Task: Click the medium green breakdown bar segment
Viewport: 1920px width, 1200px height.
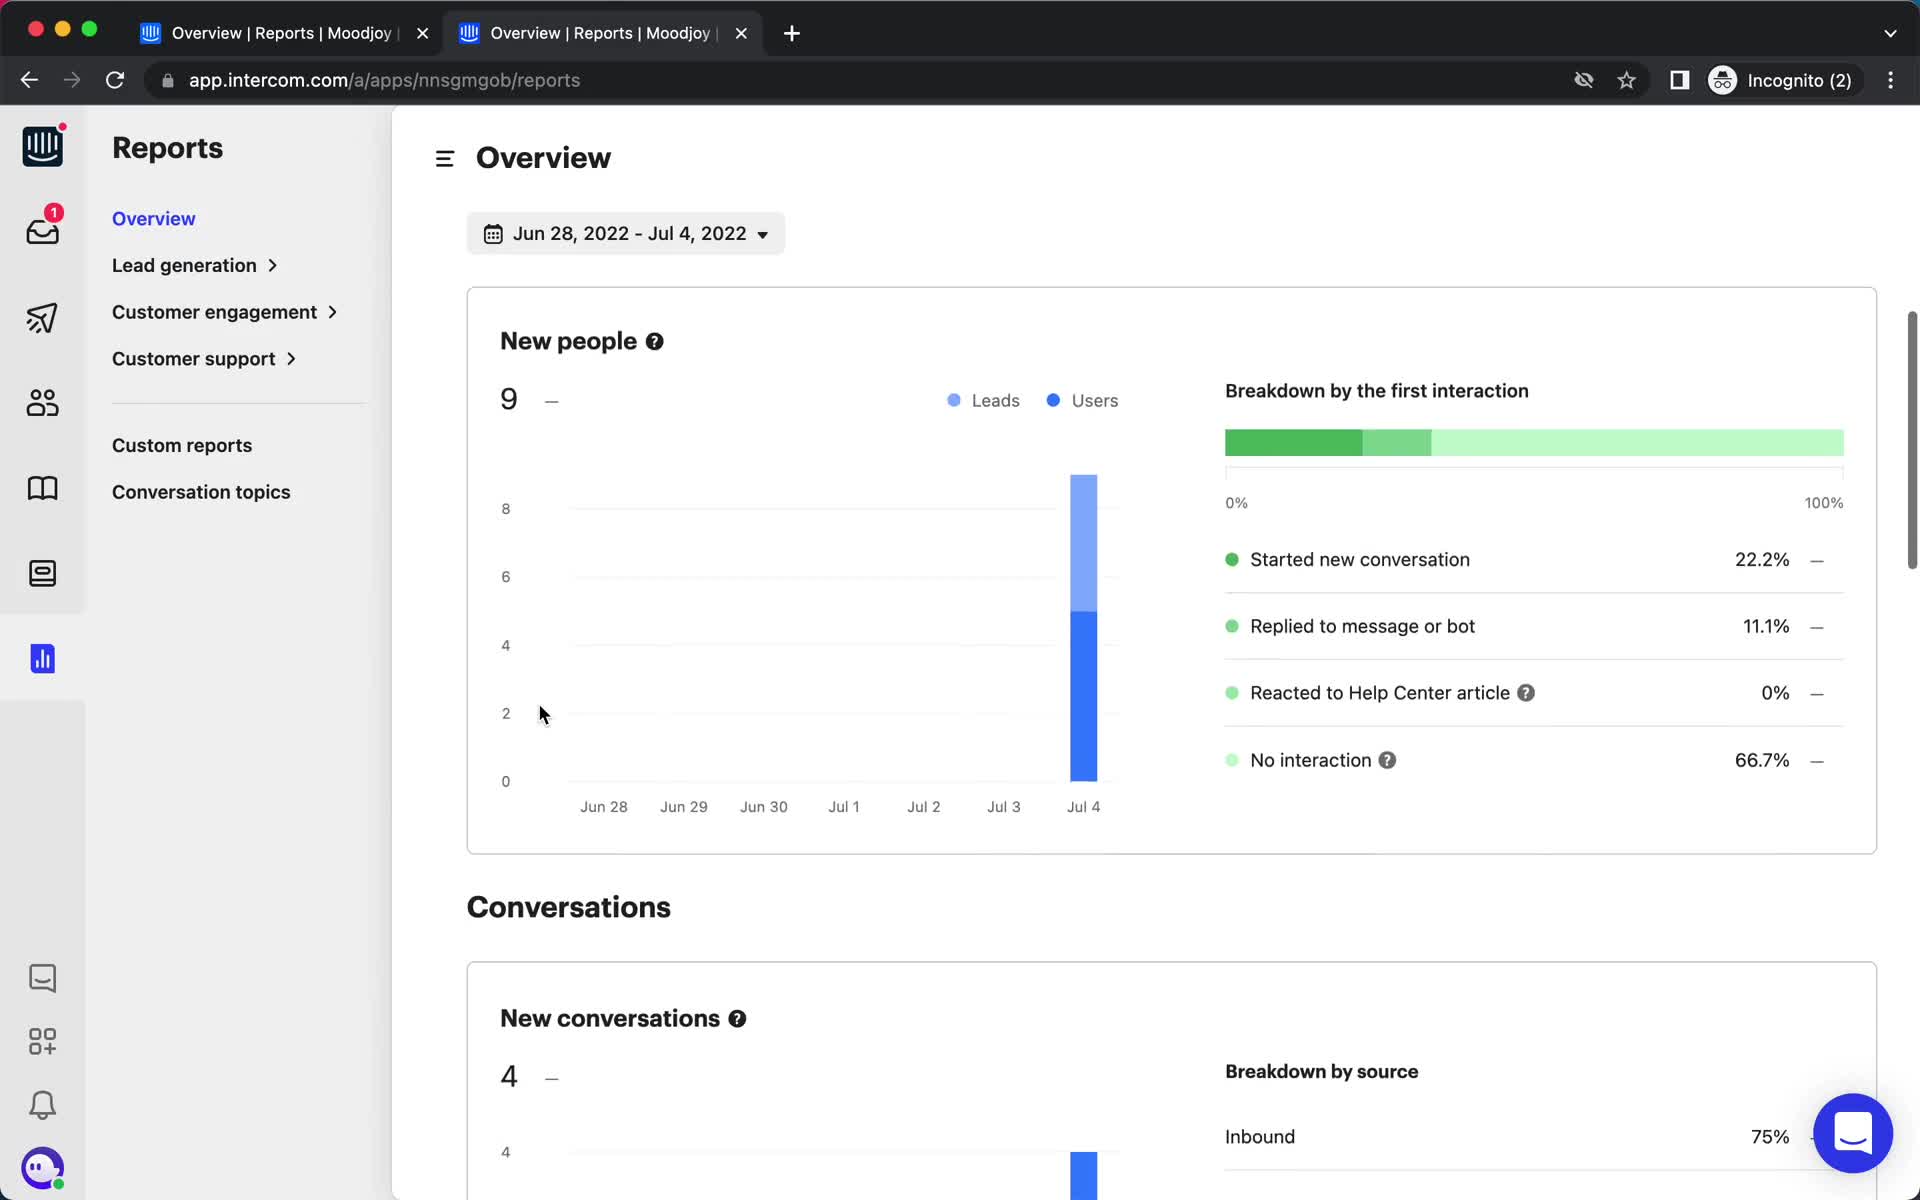Action: [x=1396, y=442]
